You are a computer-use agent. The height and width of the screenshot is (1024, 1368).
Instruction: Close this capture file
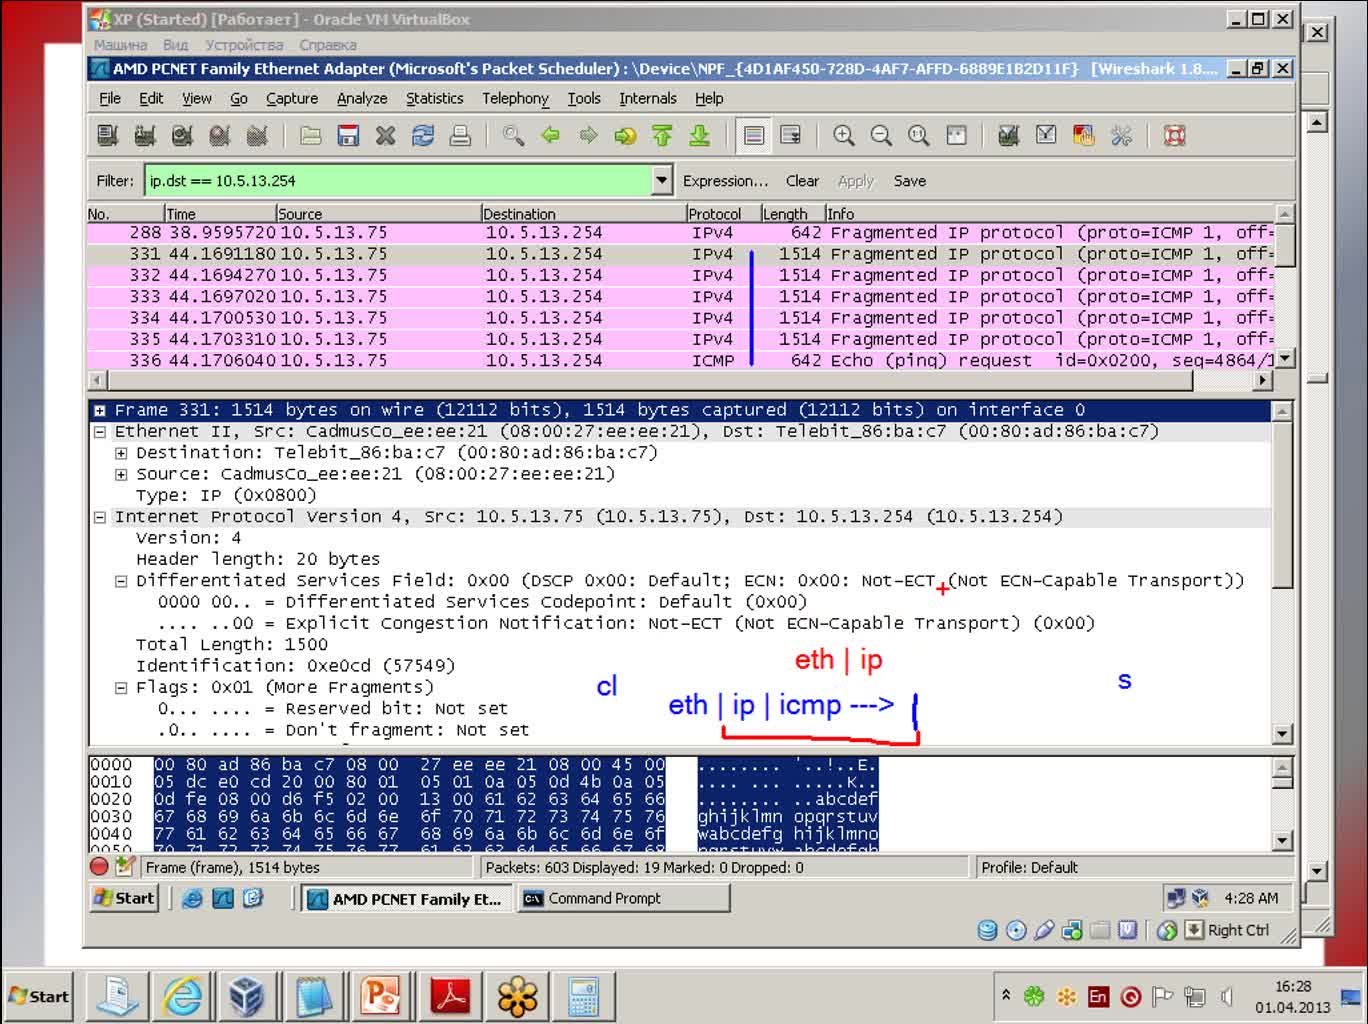(385, 135)
